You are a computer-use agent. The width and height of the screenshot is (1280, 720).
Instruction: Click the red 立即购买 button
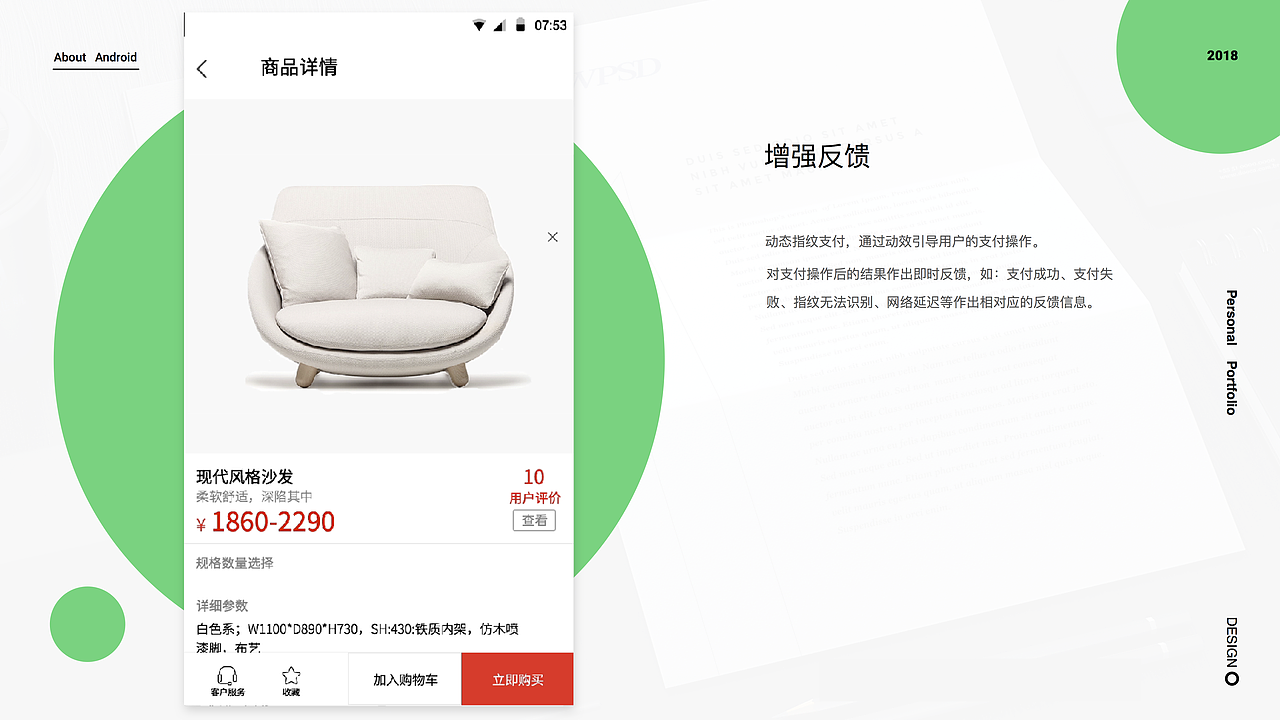(x=517, y=680)
